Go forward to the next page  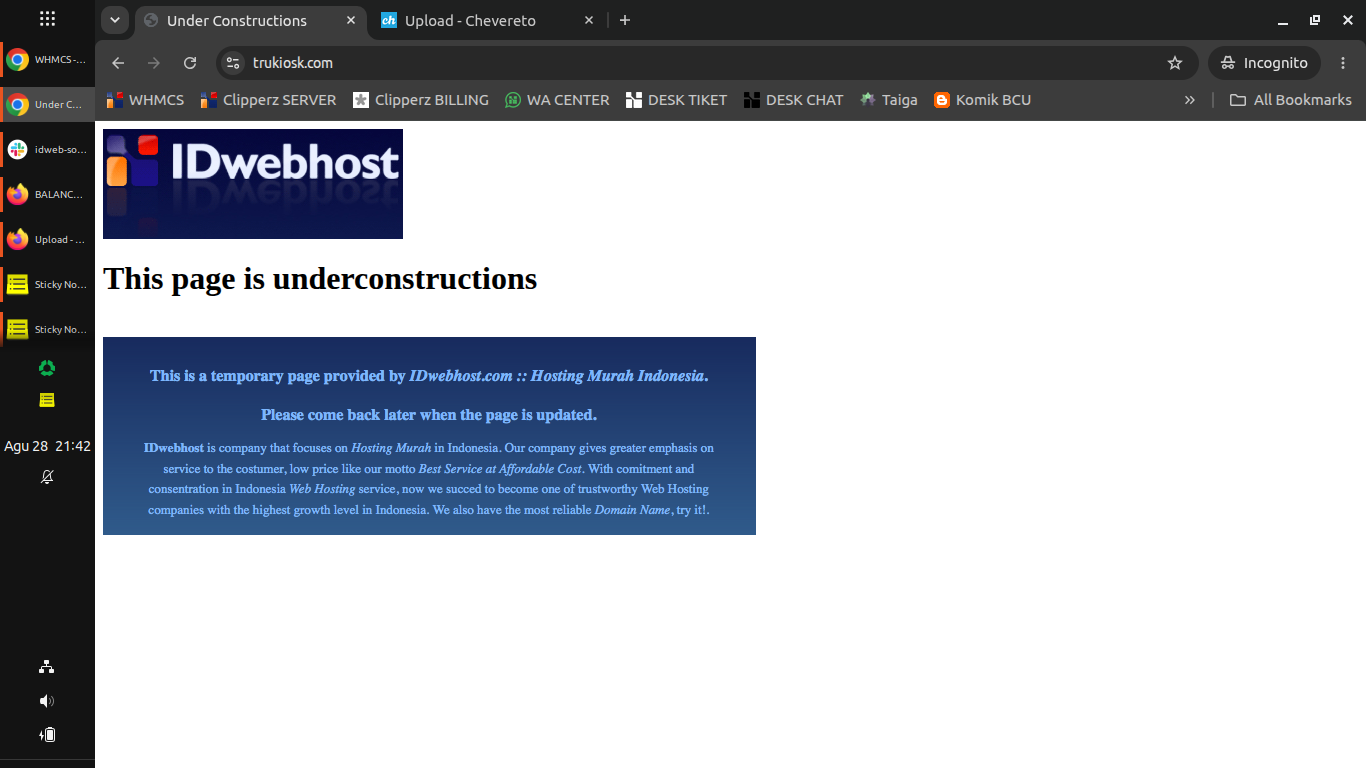pos(154,63)
